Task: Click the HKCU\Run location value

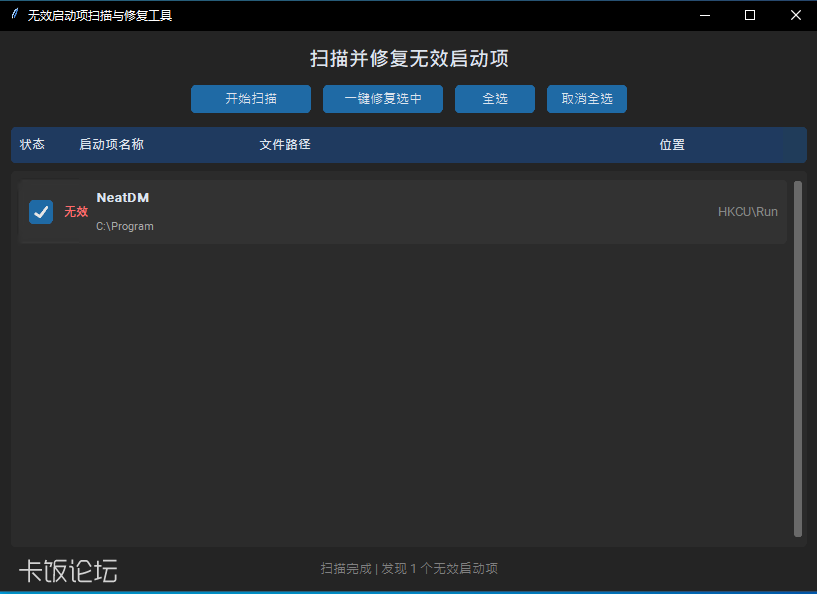Action: (748, 212)
